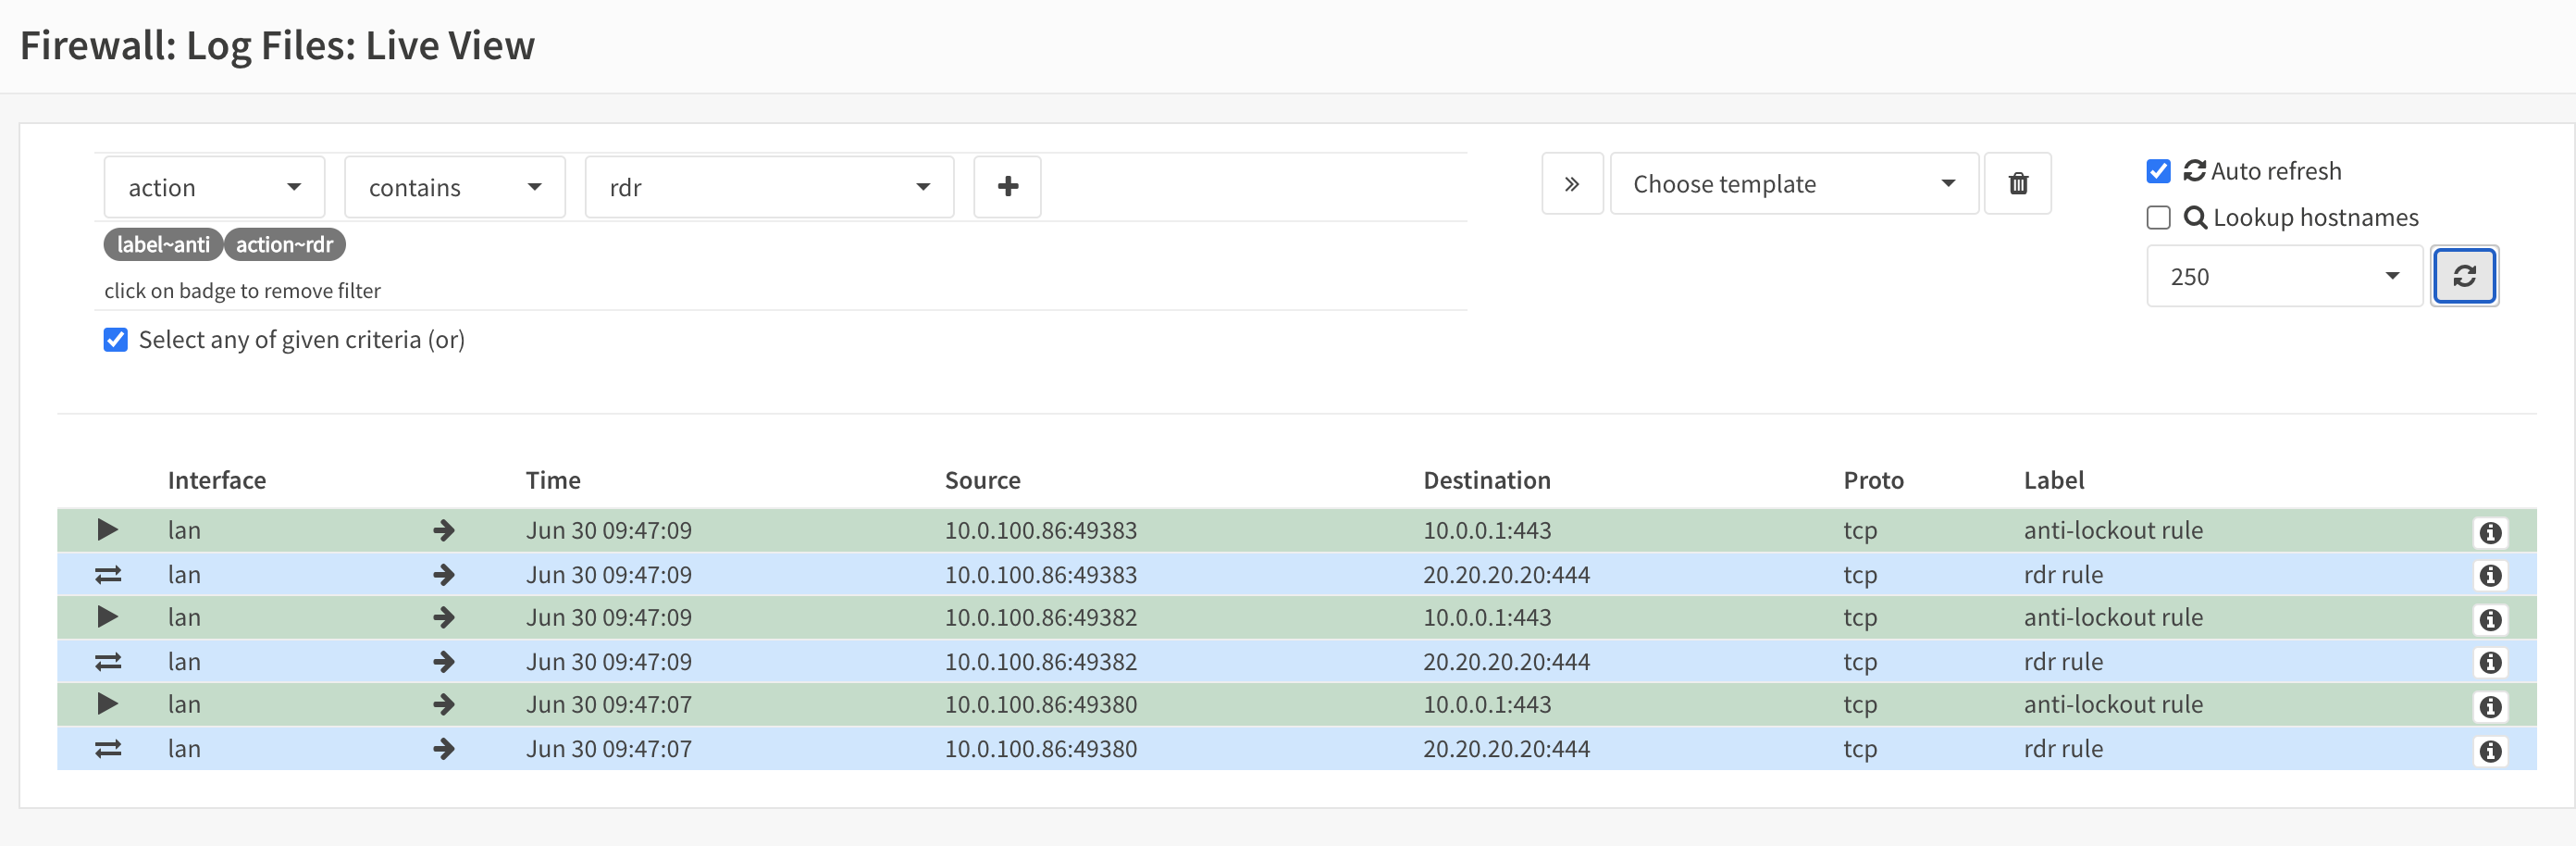
Task: Open info for the first anti-lockout rule entry
Action: pyautogui.click(x=2490, y=532)
